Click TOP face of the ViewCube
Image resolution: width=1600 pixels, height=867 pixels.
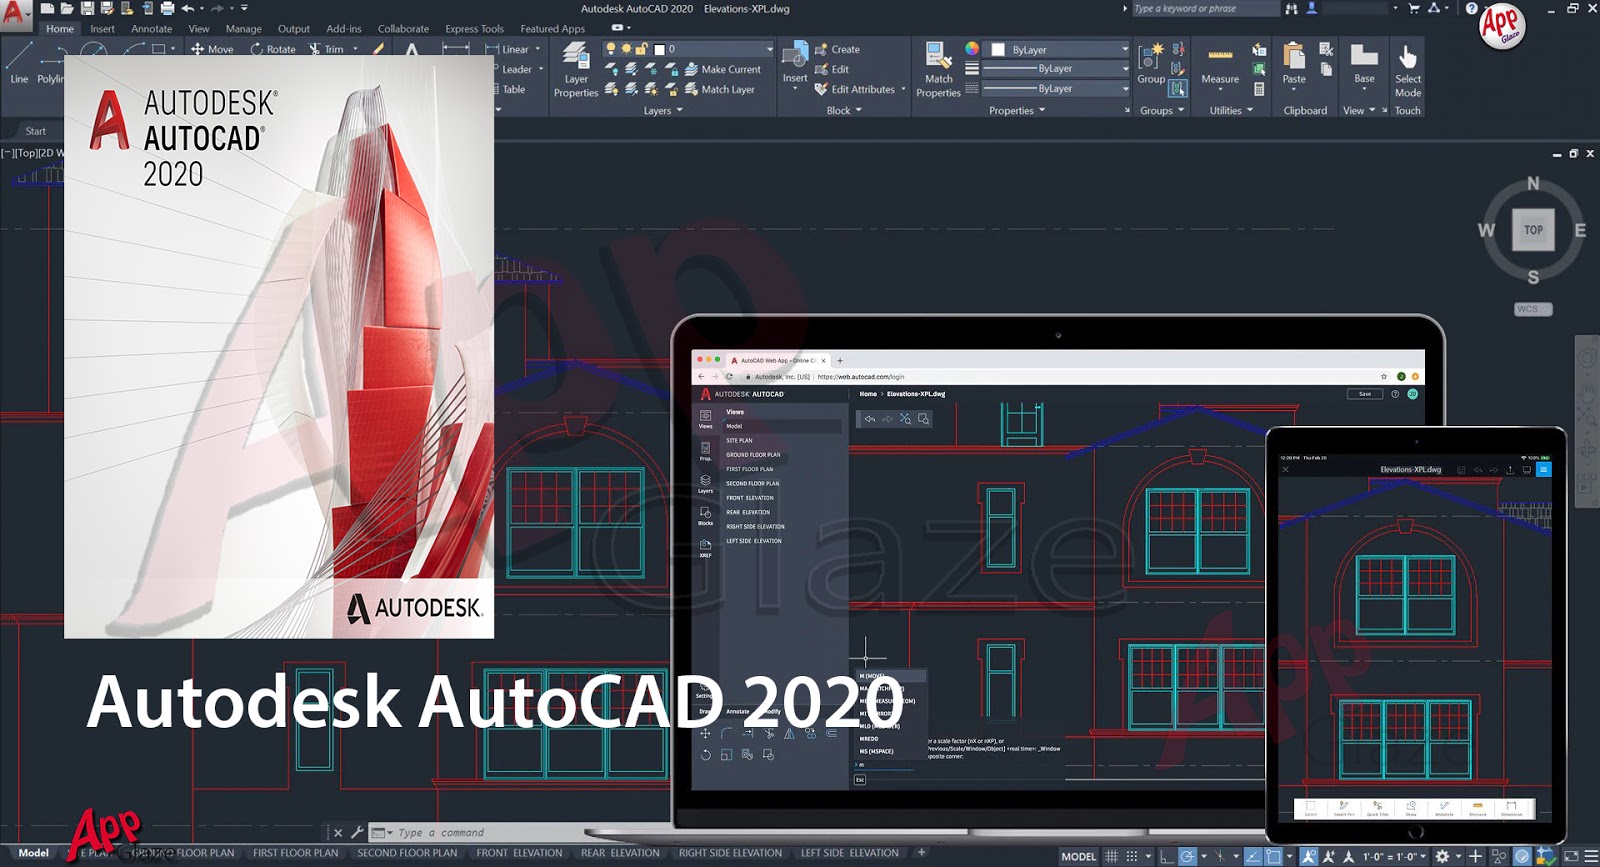[1533, 230]
